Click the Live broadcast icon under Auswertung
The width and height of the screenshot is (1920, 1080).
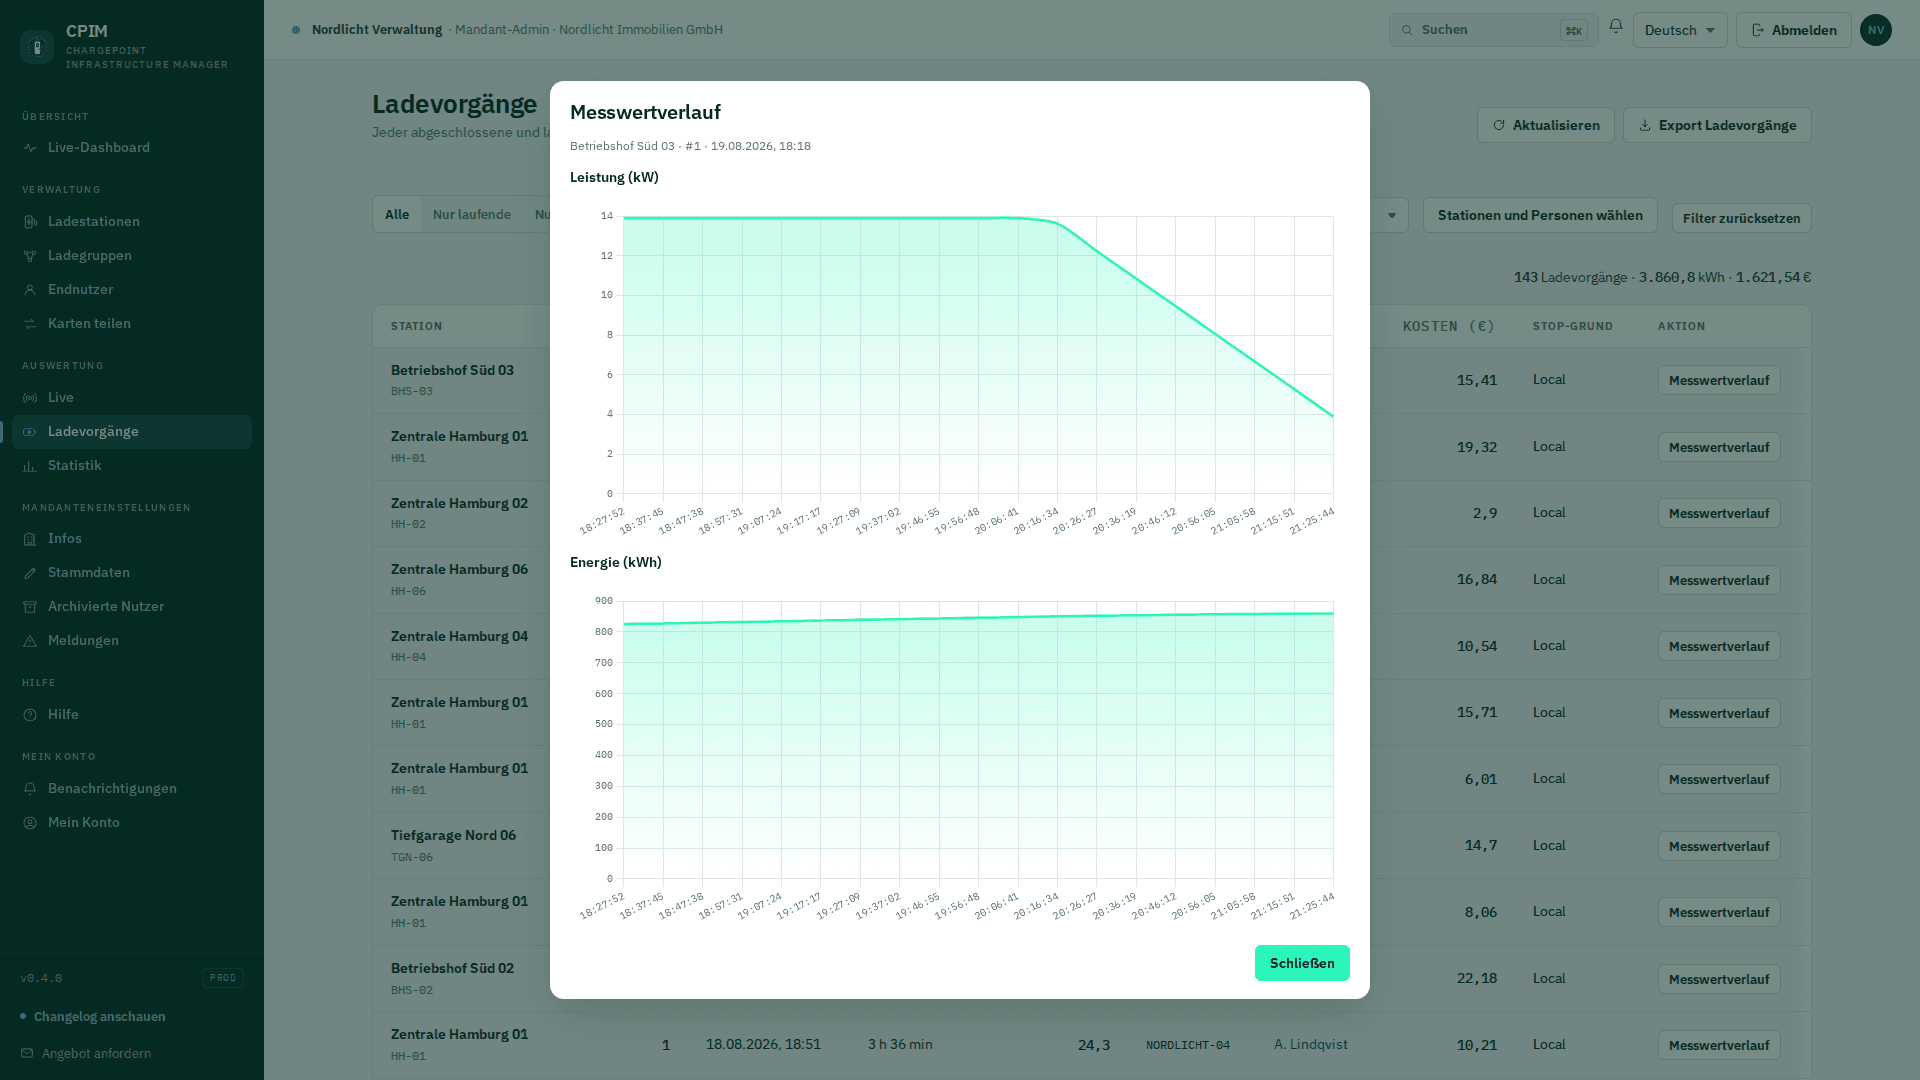pos(30,398)
